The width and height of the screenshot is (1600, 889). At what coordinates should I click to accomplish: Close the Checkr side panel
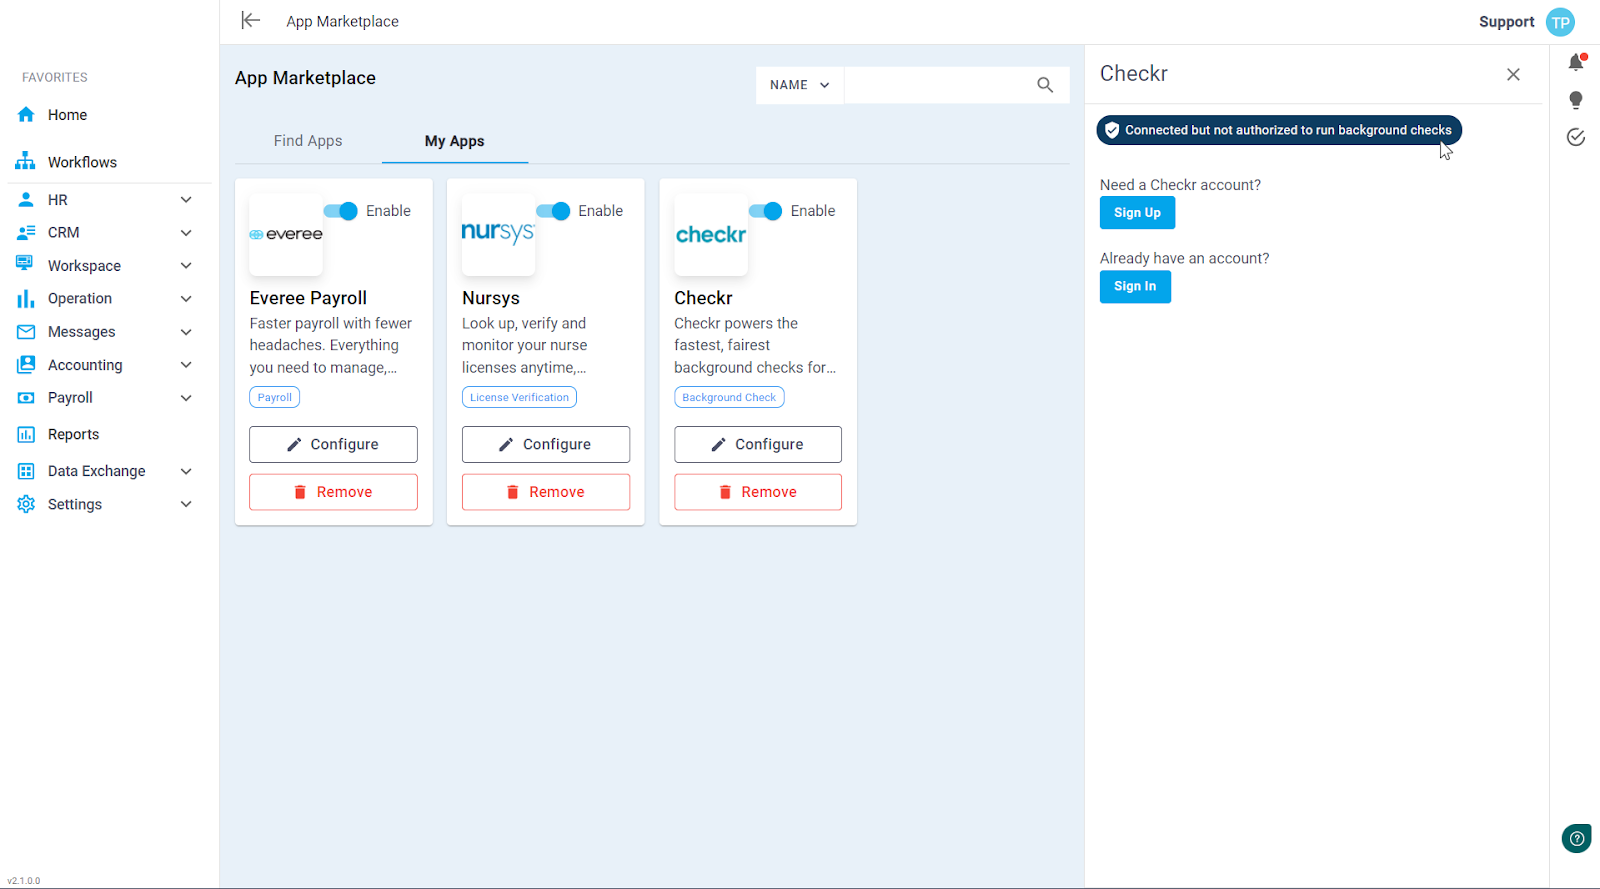click(x=1513, y=74)
